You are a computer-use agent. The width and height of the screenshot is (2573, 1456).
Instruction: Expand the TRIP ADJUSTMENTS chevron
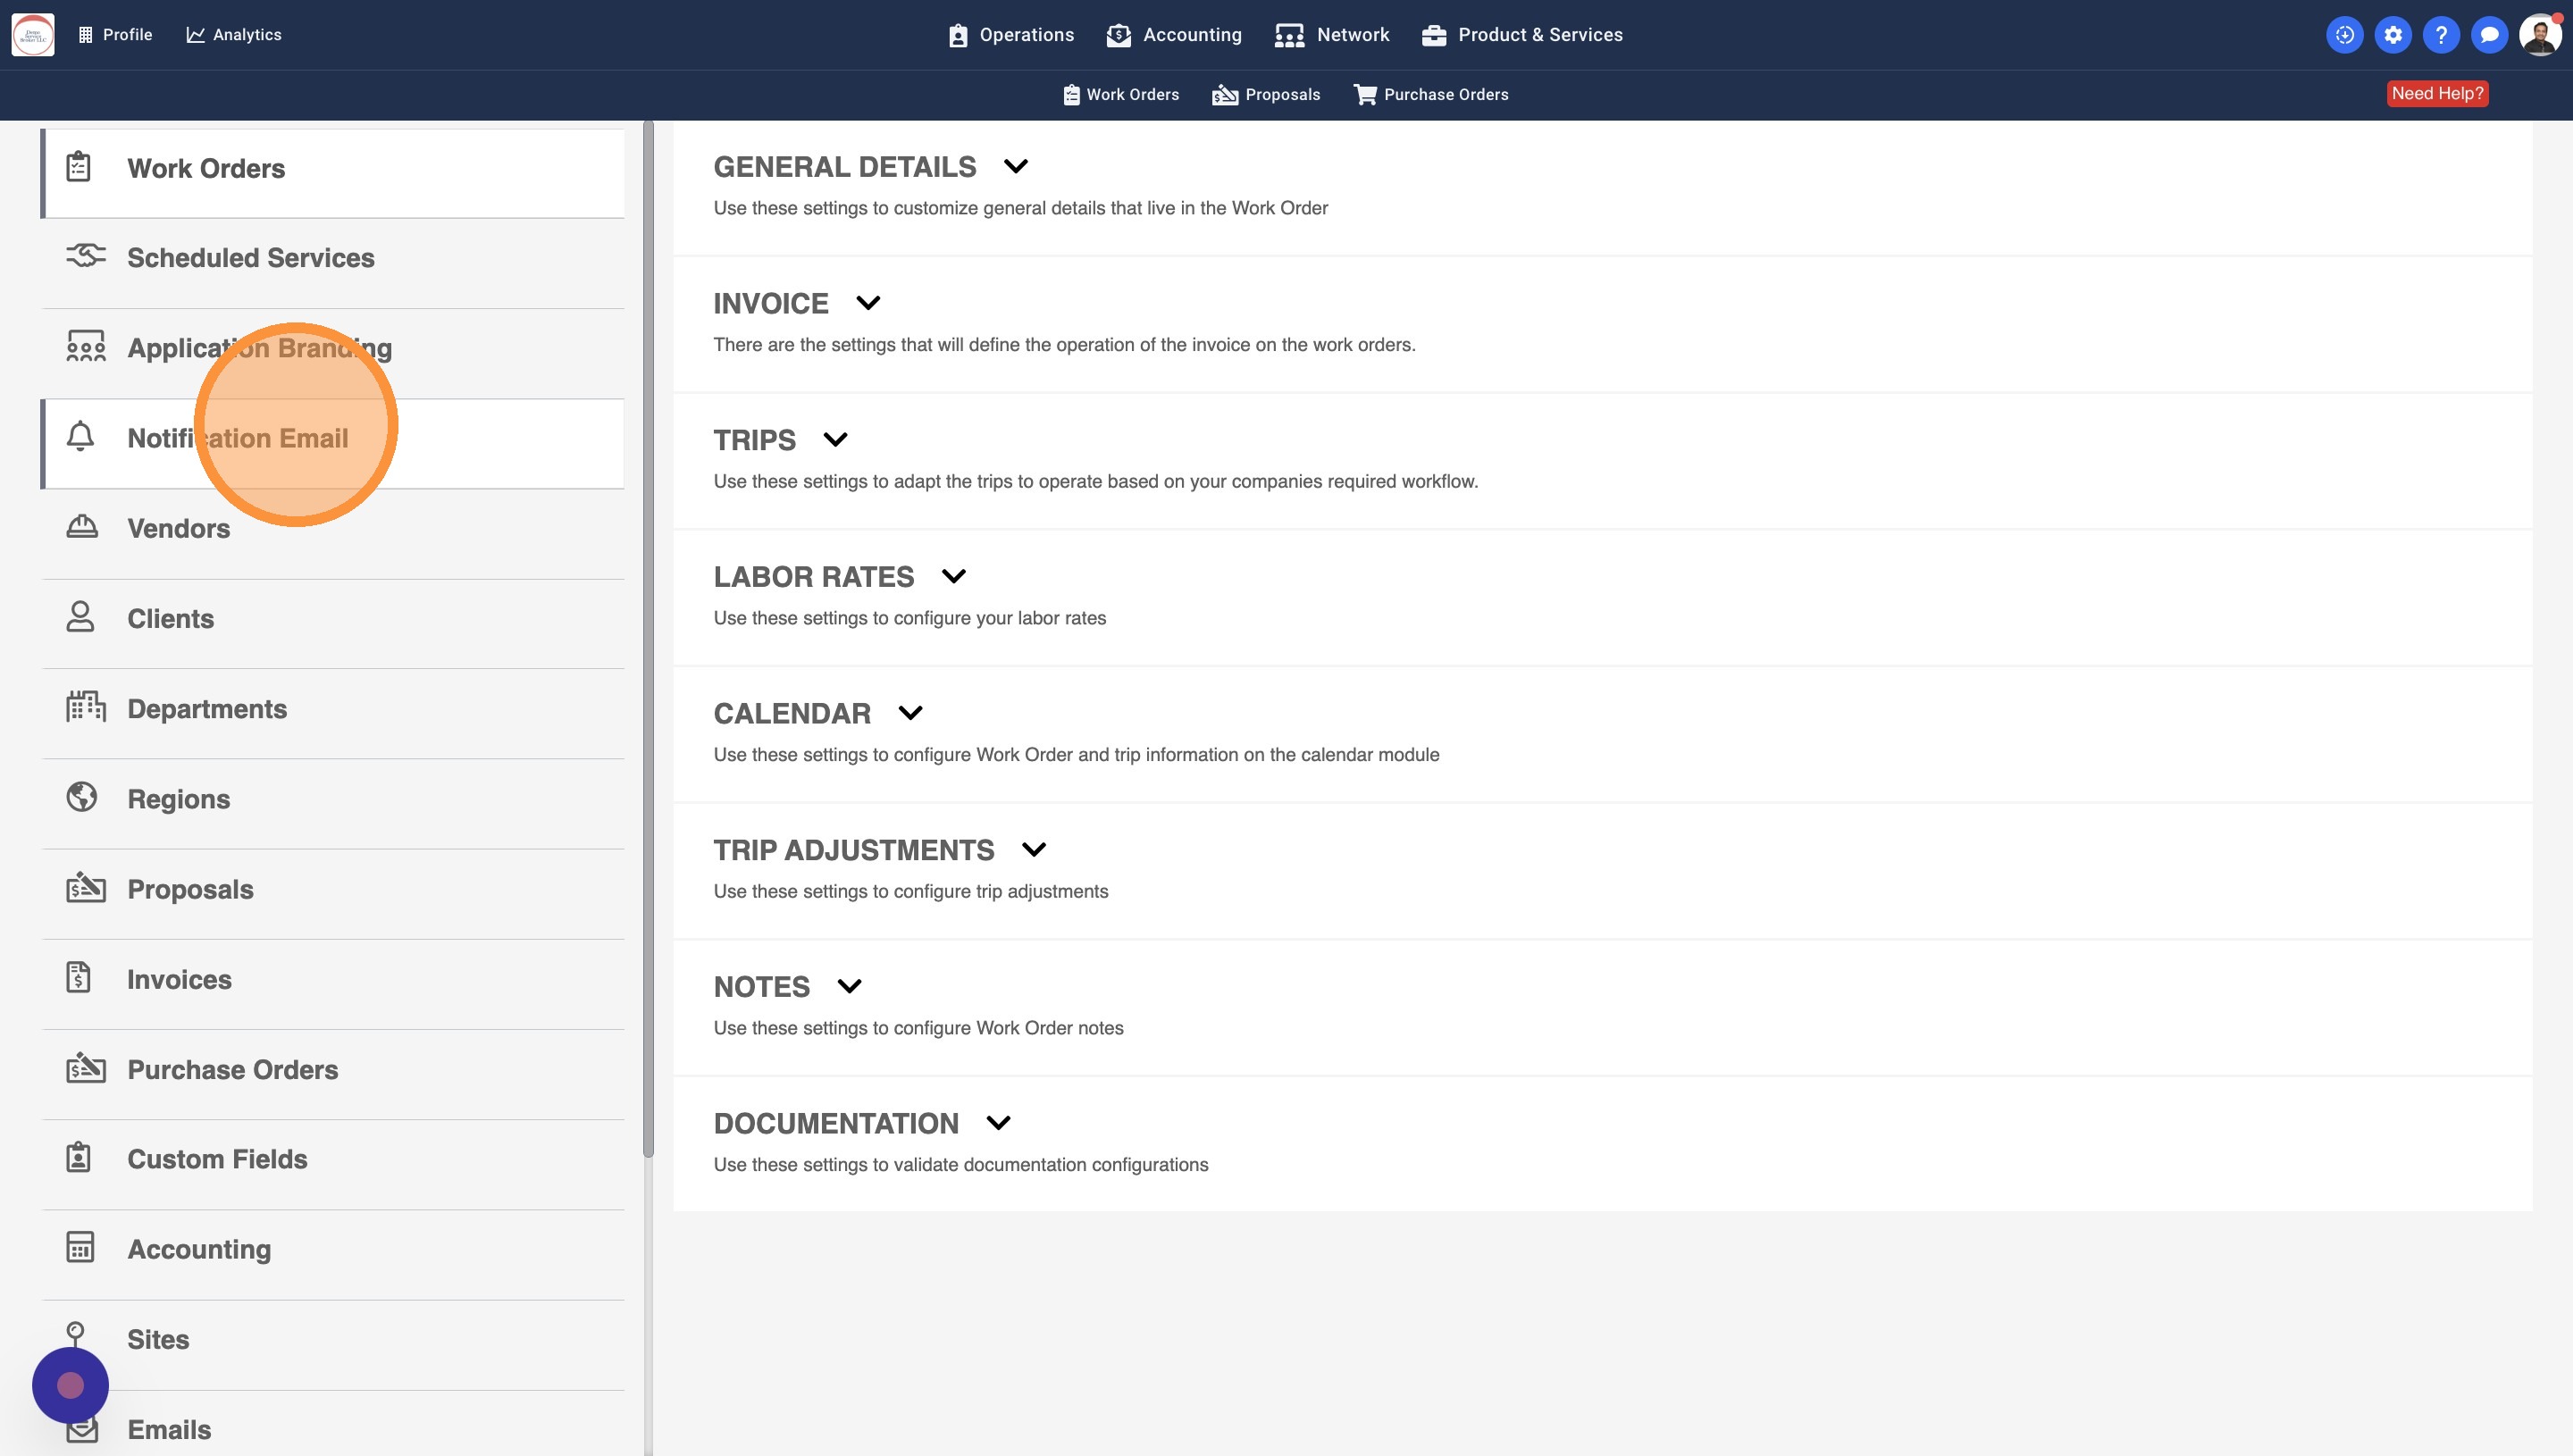1033,850
